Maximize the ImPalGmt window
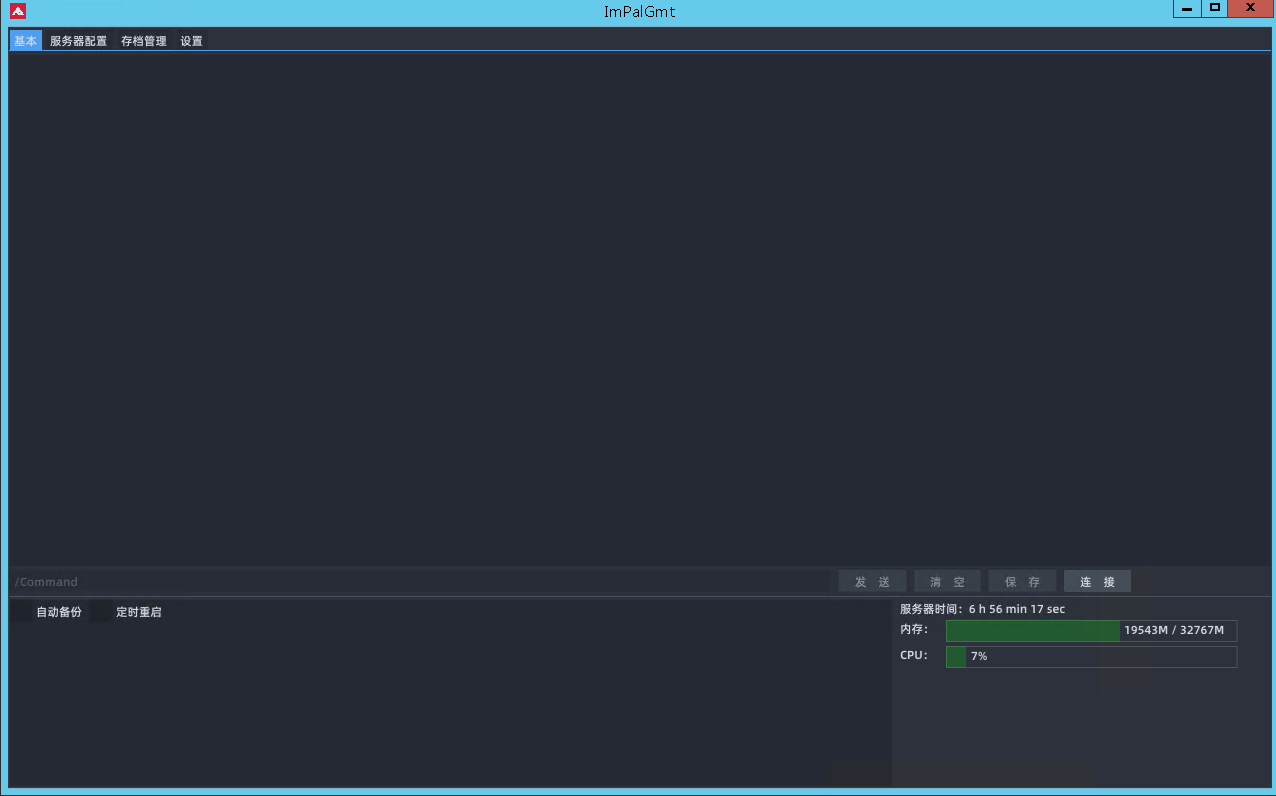Screen dimensions: 1276x796 (1214, 9)
